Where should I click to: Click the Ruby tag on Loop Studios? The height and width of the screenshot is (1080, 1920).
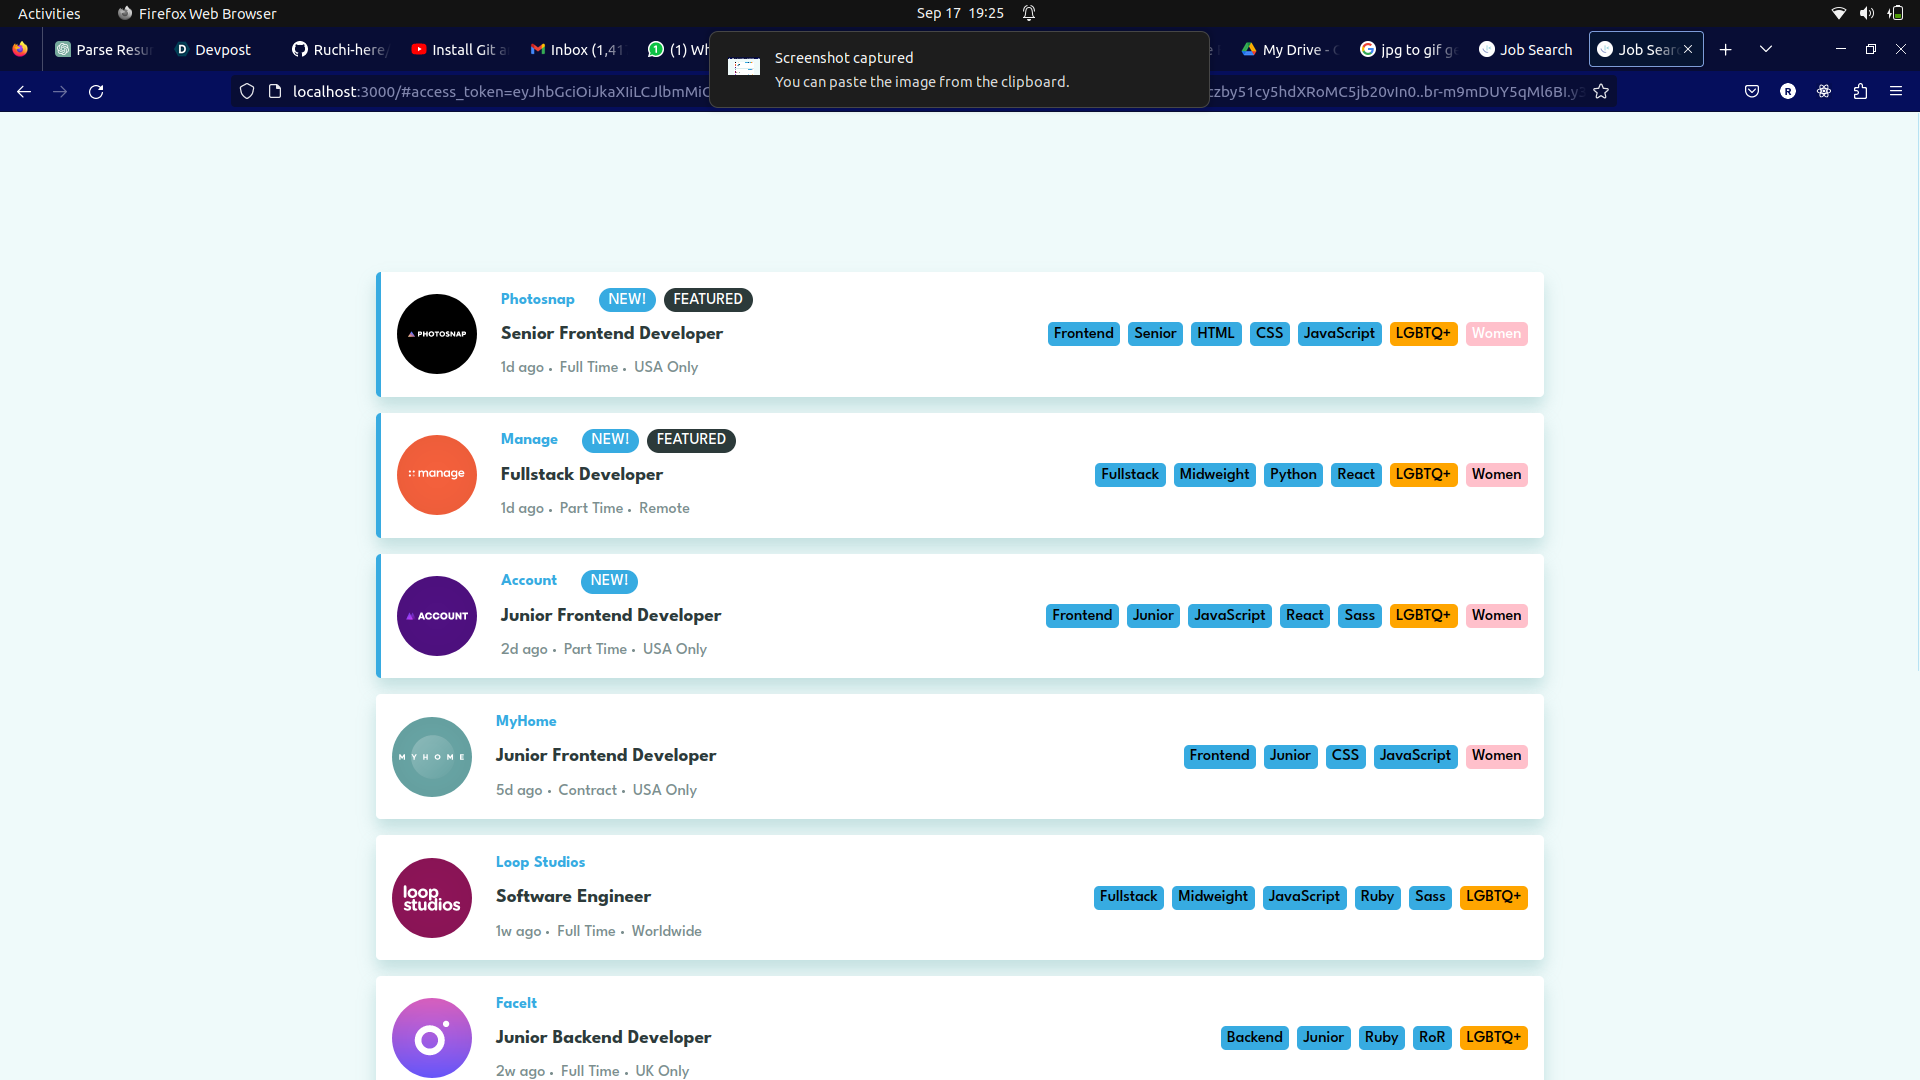[x=1377, y=897]
